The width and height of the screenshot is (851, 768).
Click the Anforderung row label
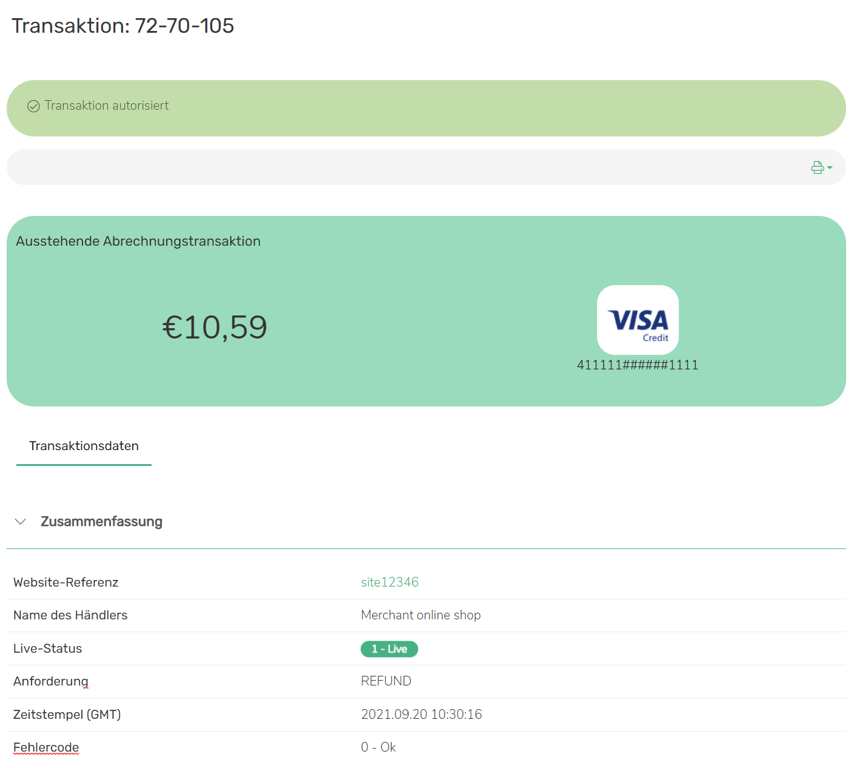point(50,681)
